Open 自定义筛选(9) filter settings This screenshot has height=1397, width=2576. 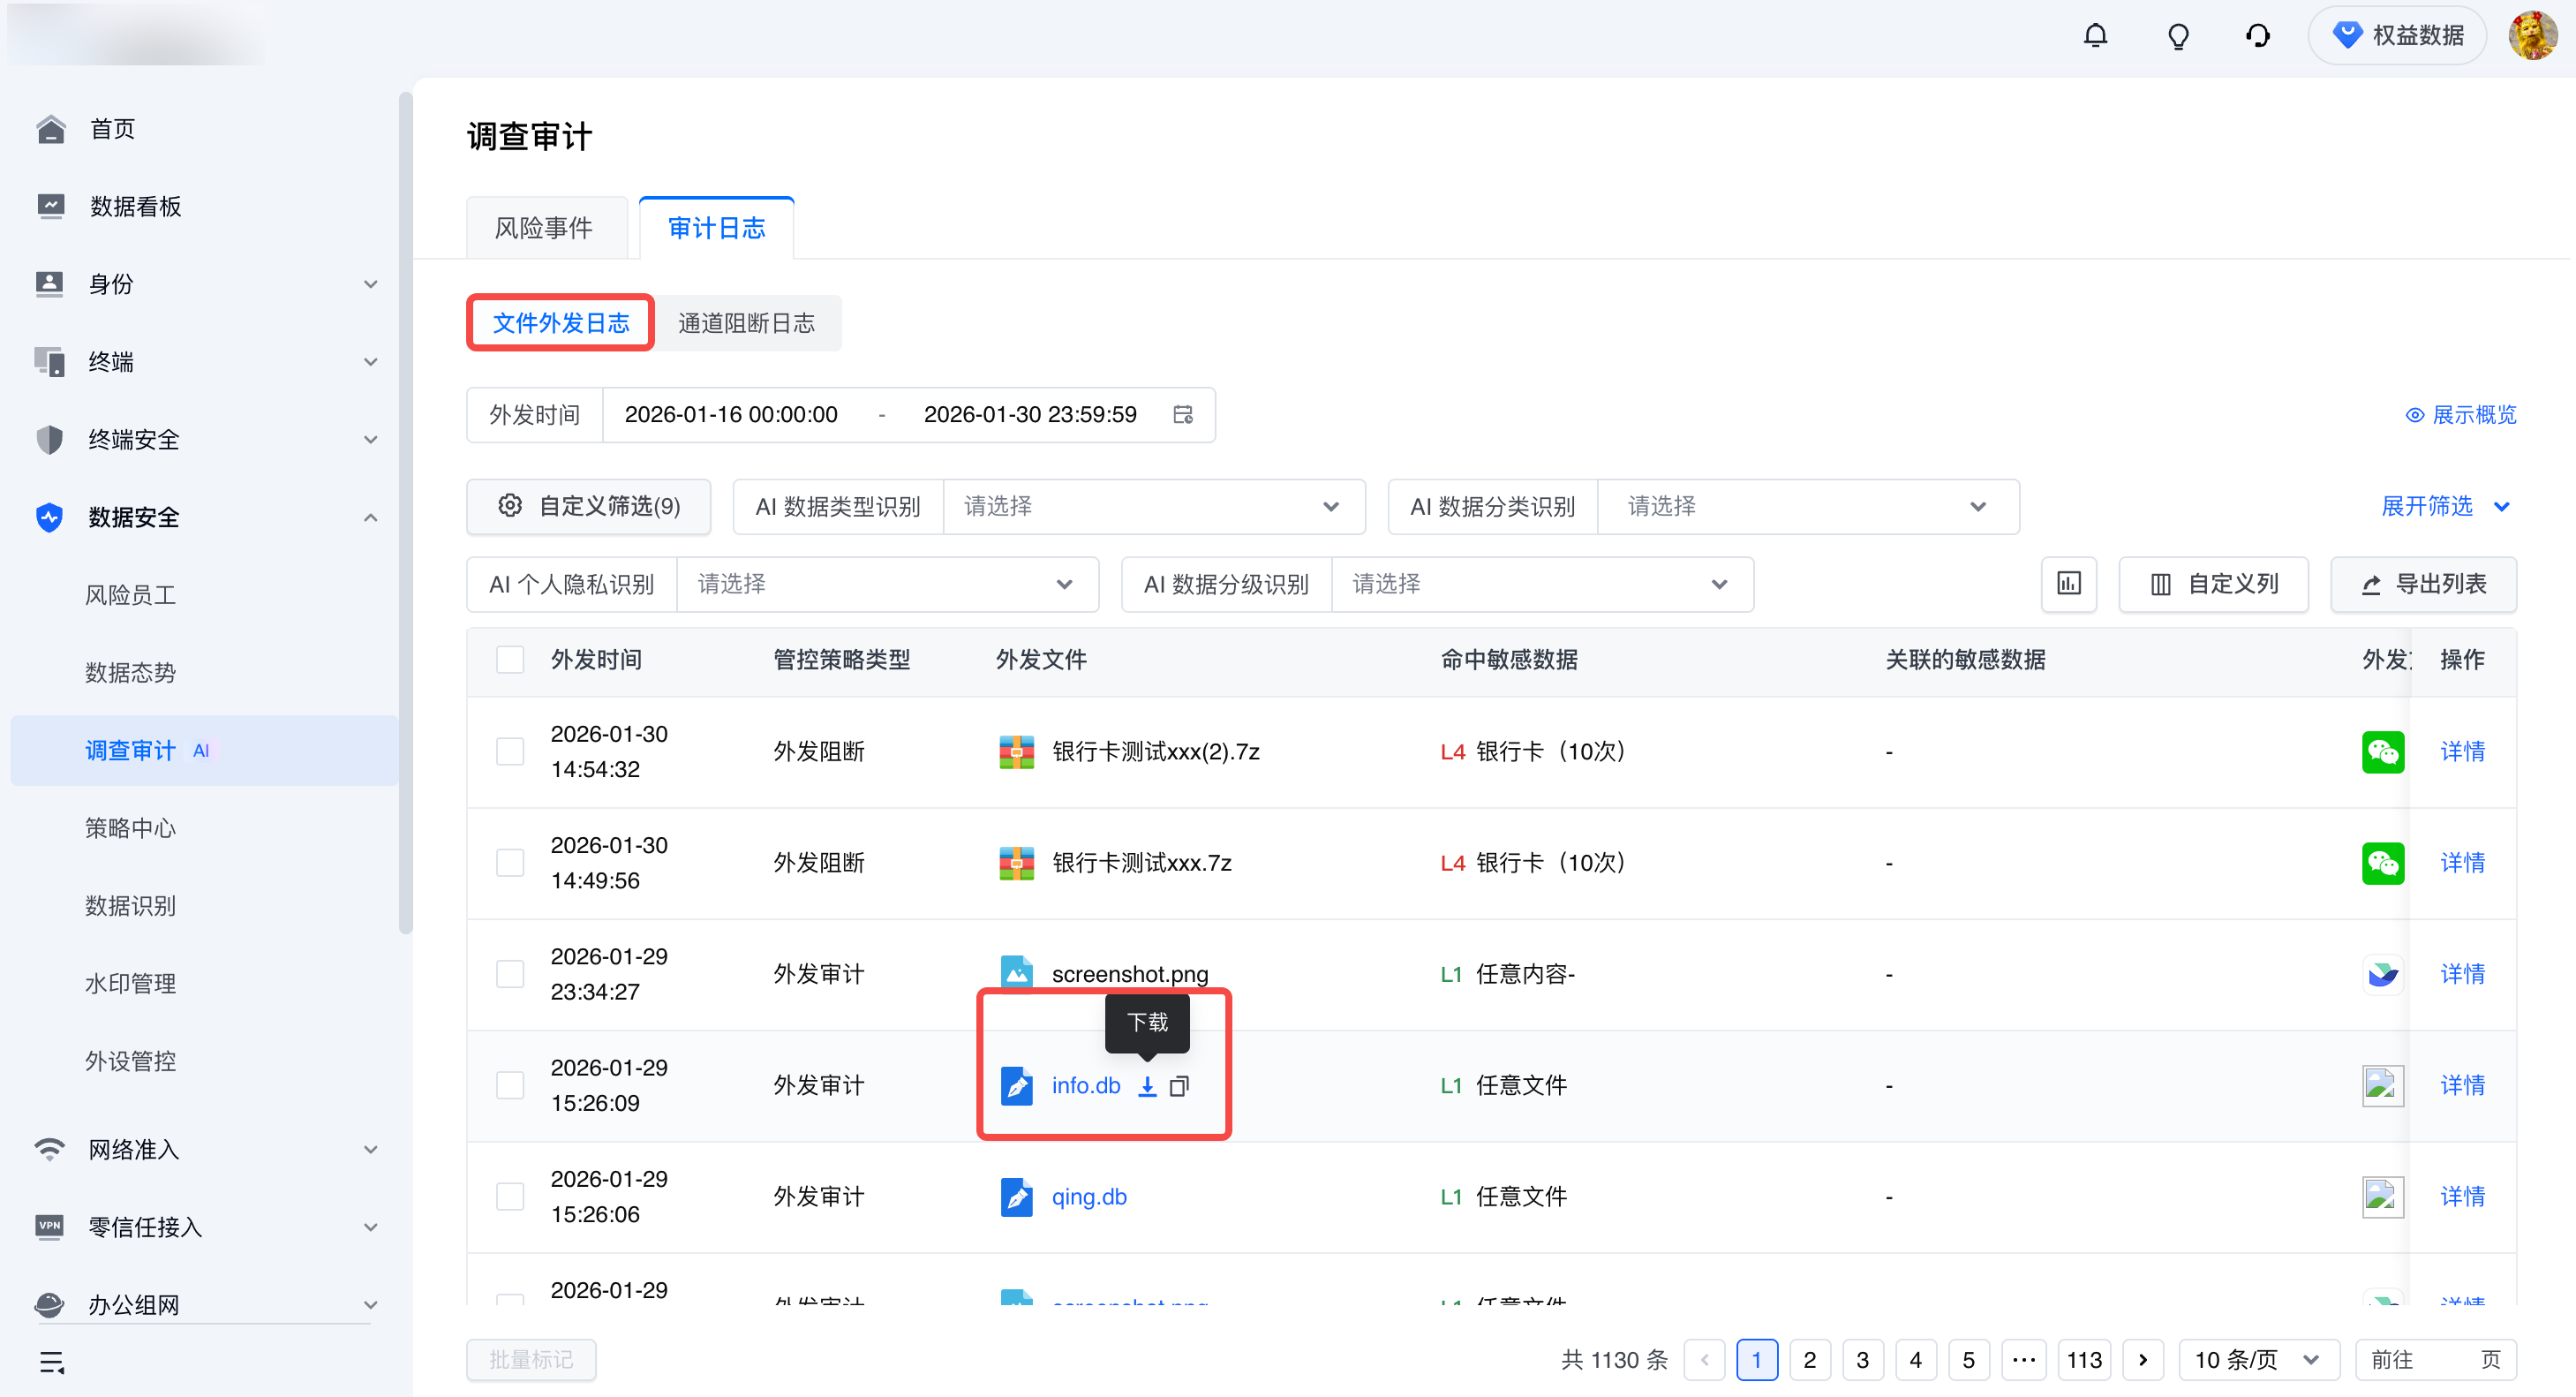[589, 506]
